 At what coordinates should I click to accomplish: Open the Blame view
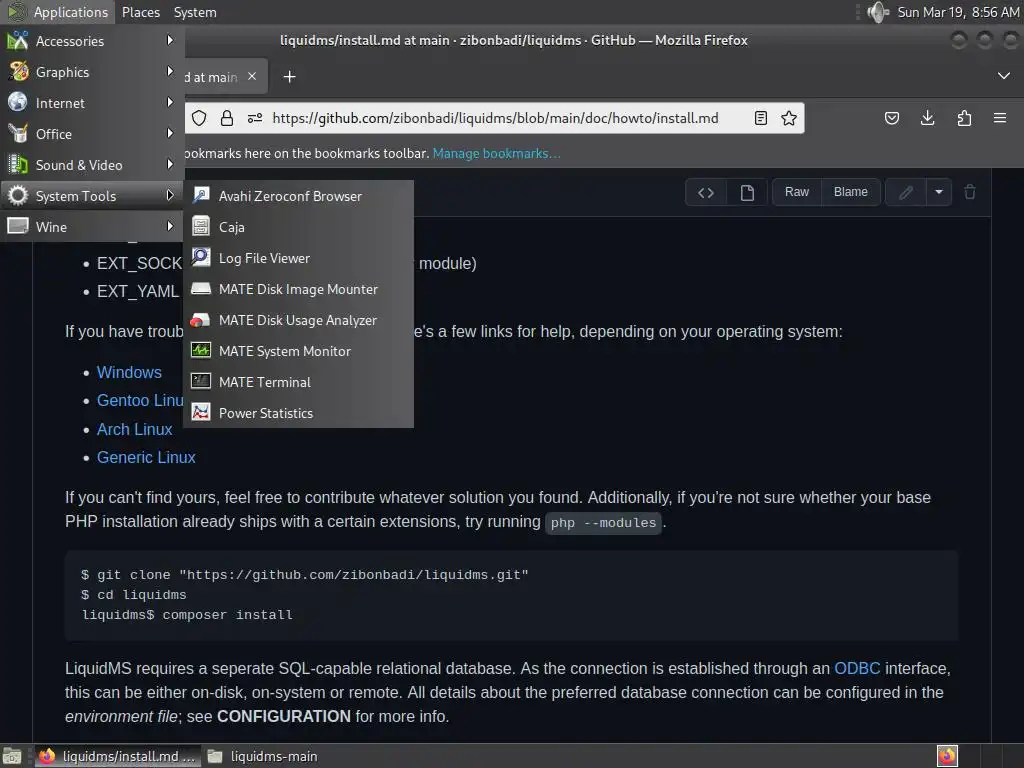851,192
